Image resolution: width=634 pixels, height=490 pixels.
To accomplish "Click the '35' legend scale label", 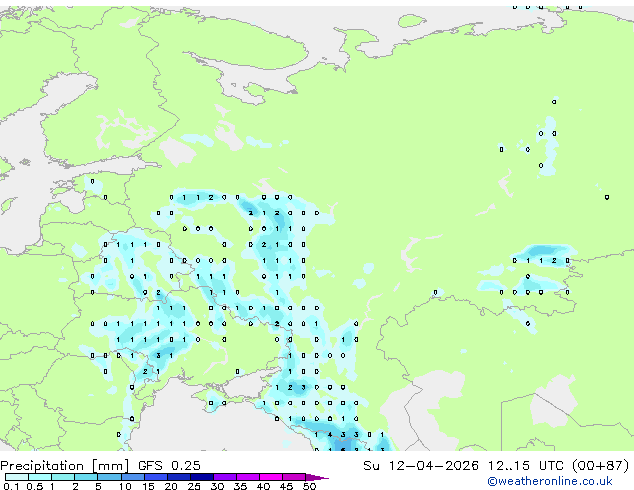I will [x=240, y=486].
